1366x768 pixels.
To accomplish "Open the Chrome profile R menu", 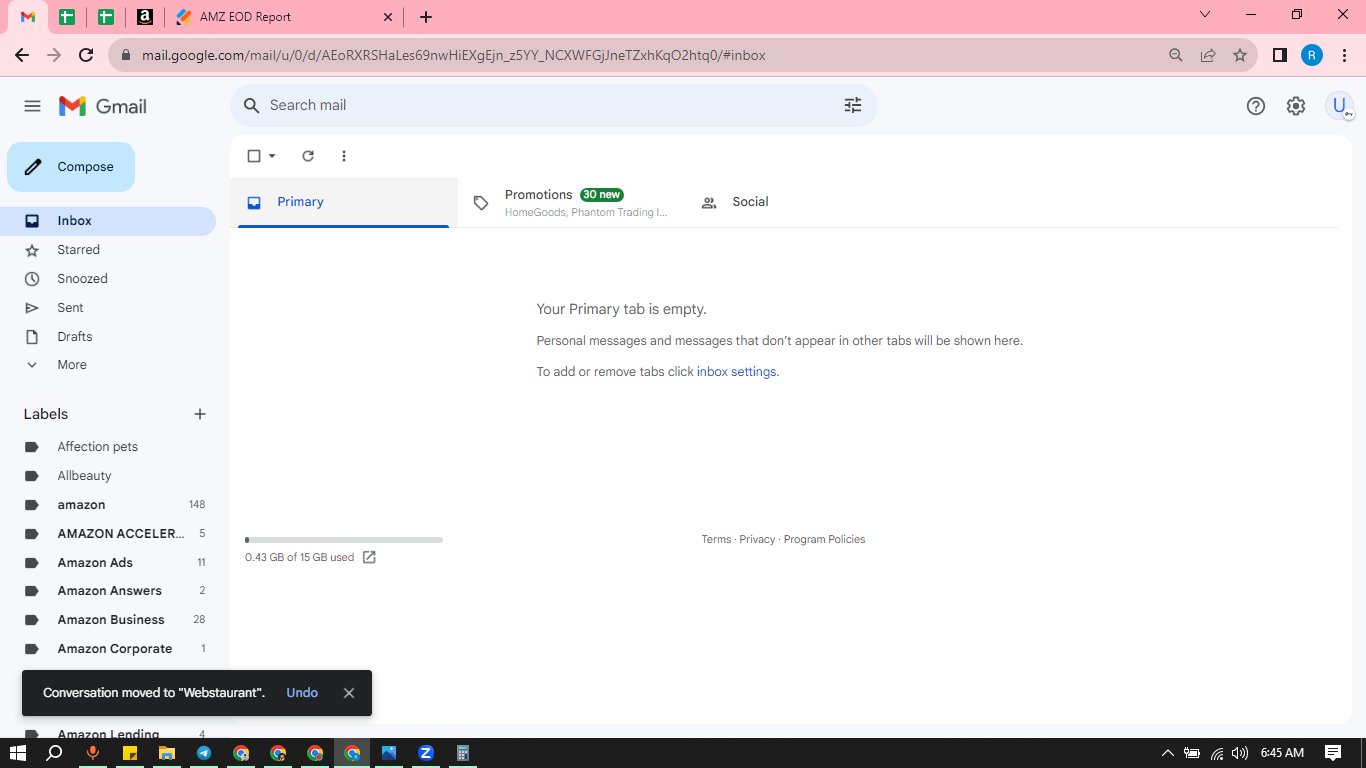I will tap(1312, 55).
